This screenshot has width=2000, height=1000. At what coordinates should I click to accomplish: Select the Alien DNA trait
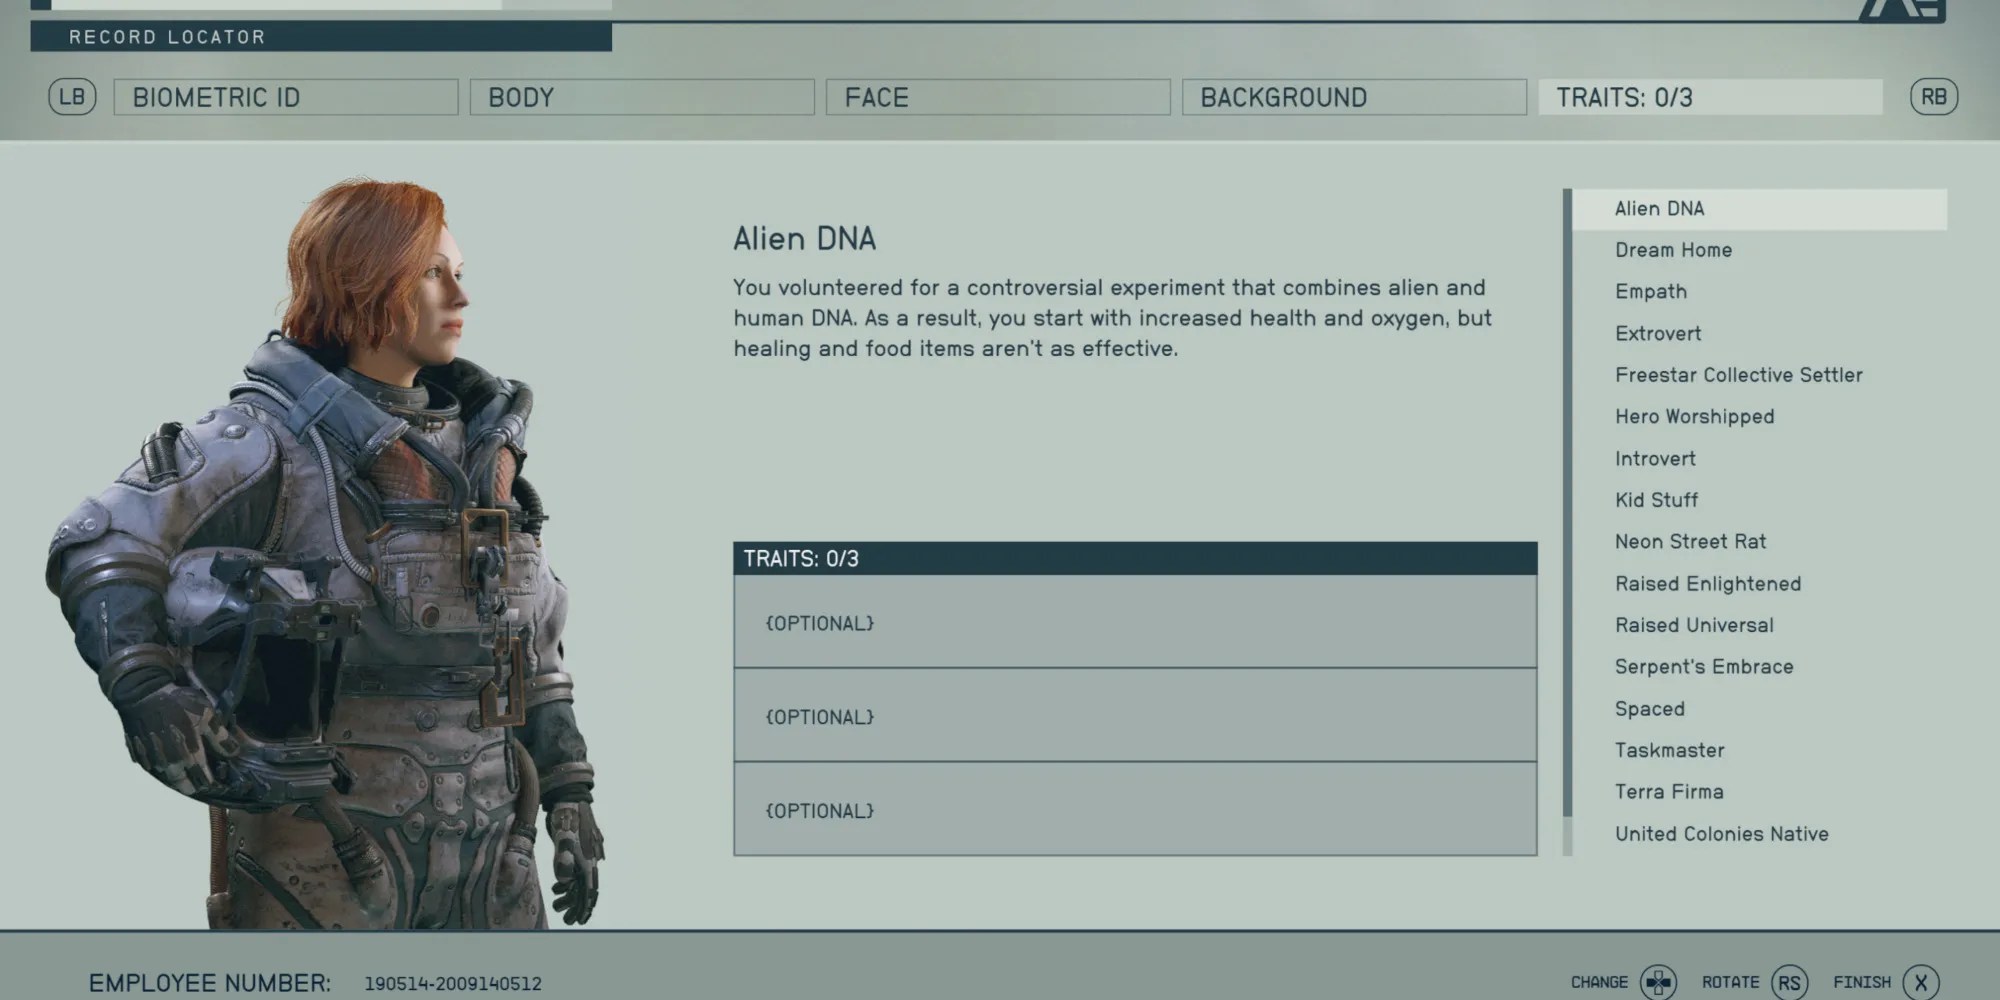[x=1760, y=209]
